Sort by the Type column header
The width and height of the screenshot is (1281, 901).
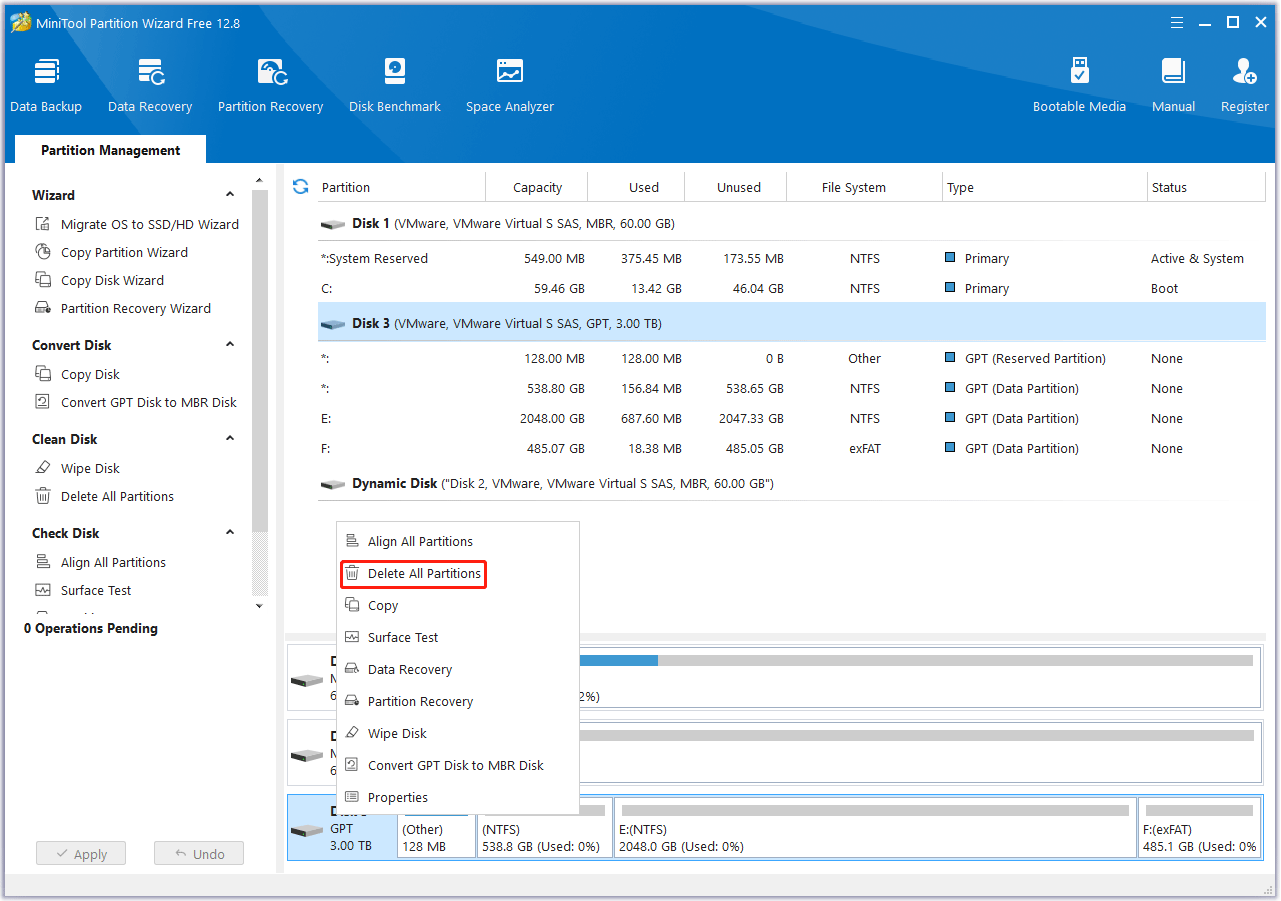1045,187
